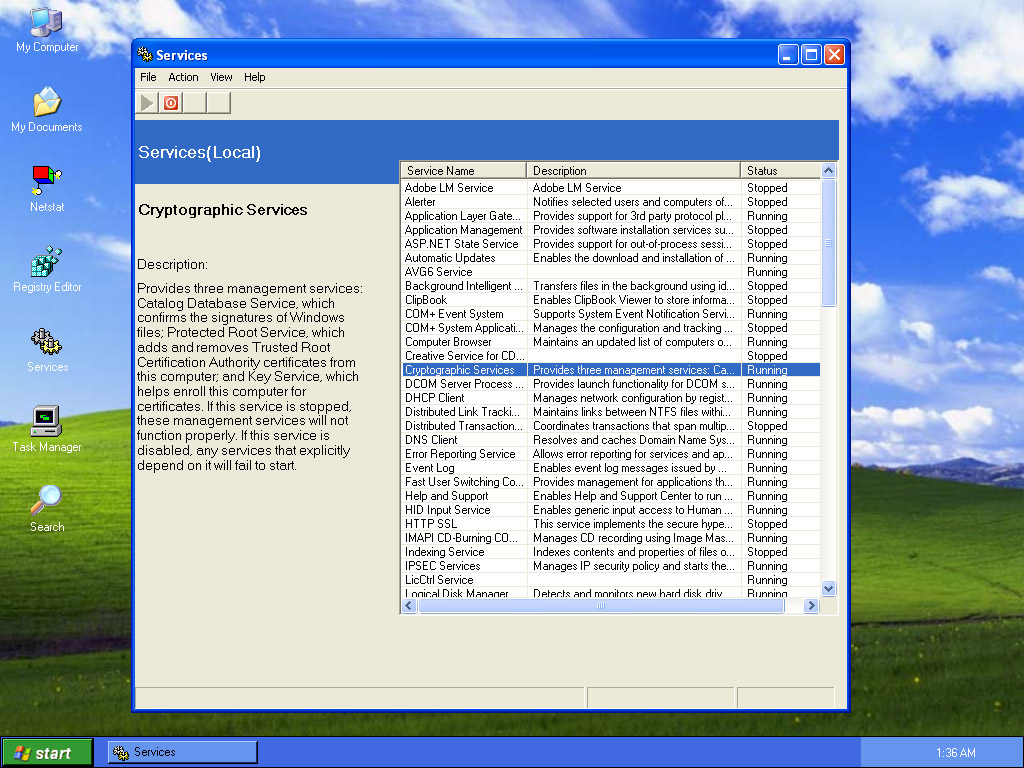Click the horizontal scrollbar right arrow
The width and height of the screenshot is (1024, 768).
coord(811,605)
